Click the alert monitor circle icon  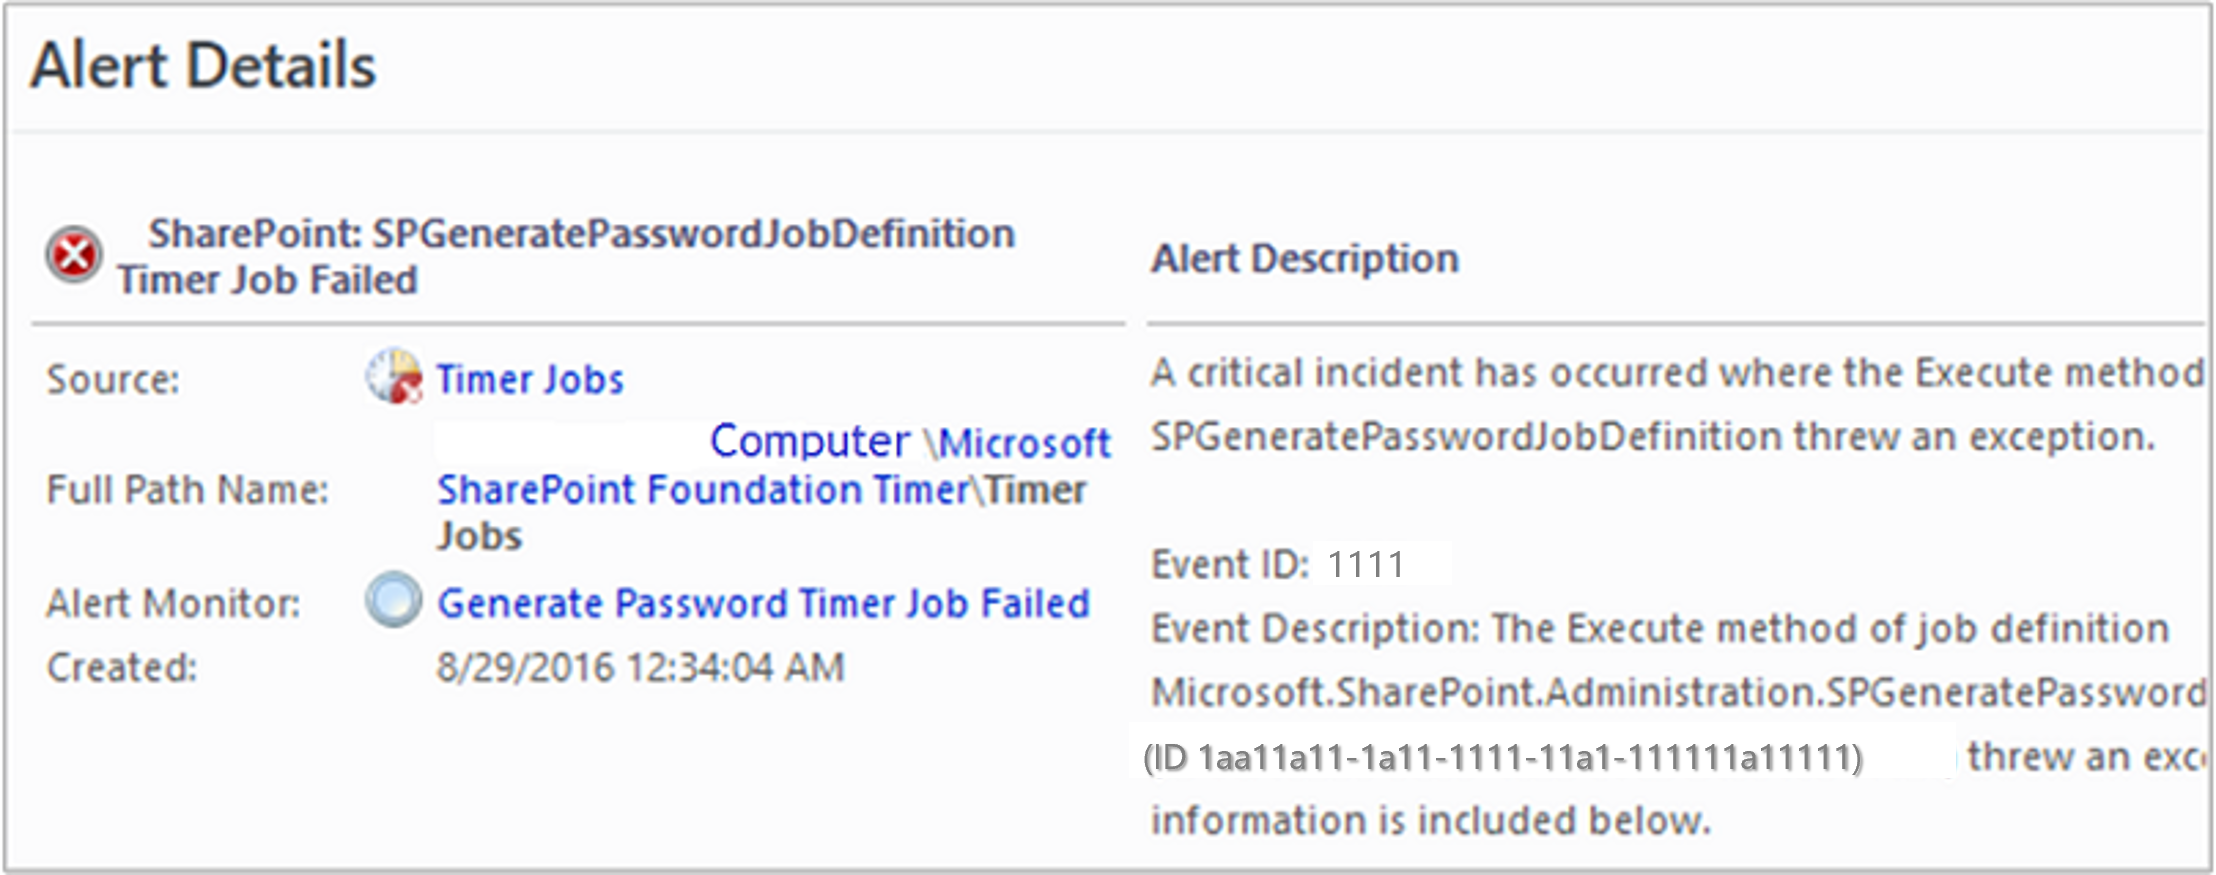pos(393,599)
